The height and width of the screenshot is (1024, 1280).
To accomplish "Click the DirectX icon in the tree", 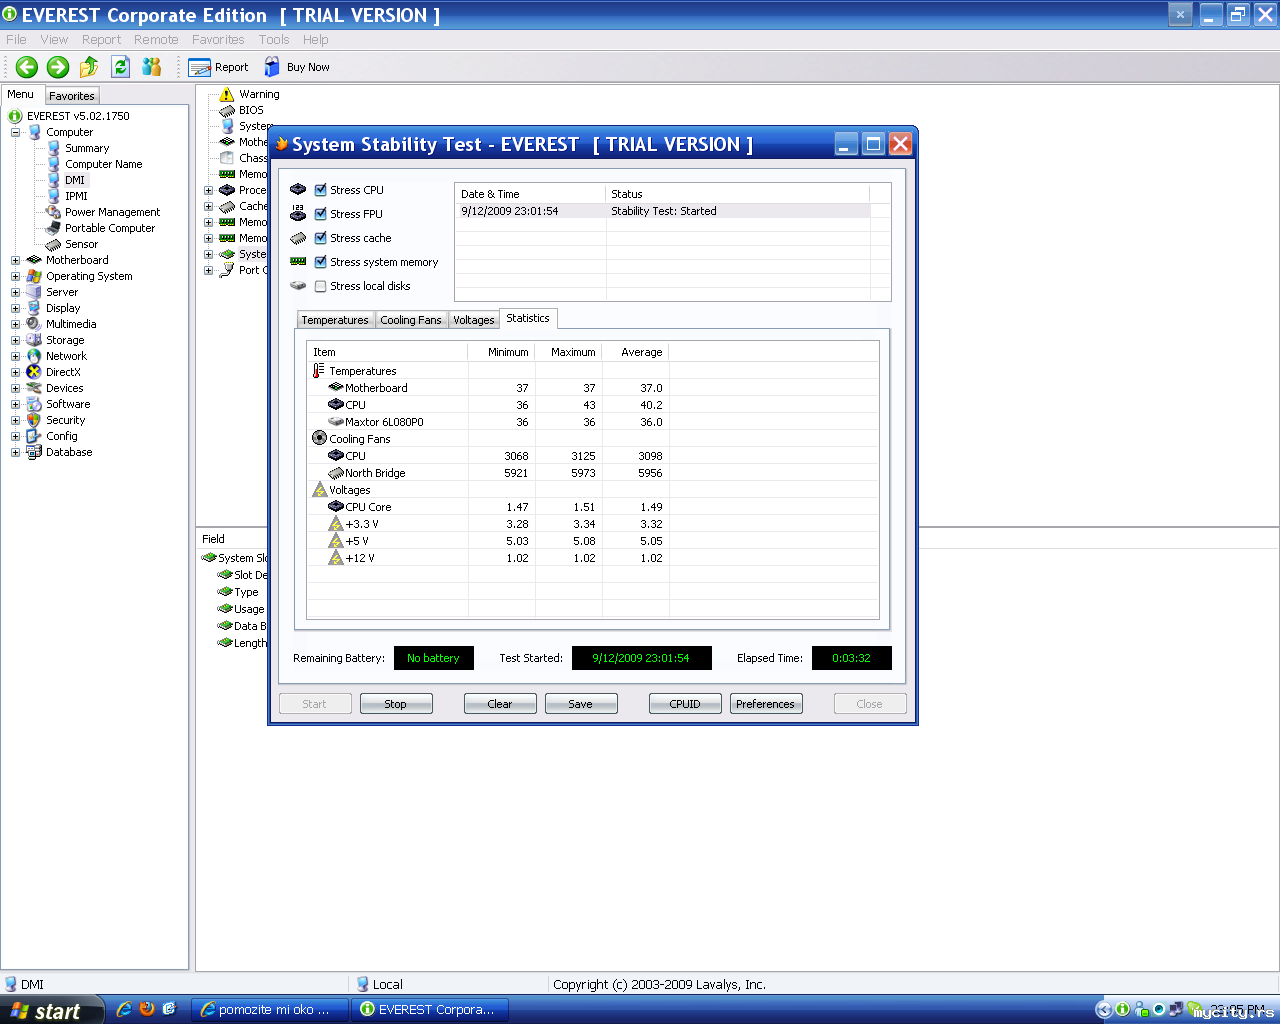I will coord(35,372).
